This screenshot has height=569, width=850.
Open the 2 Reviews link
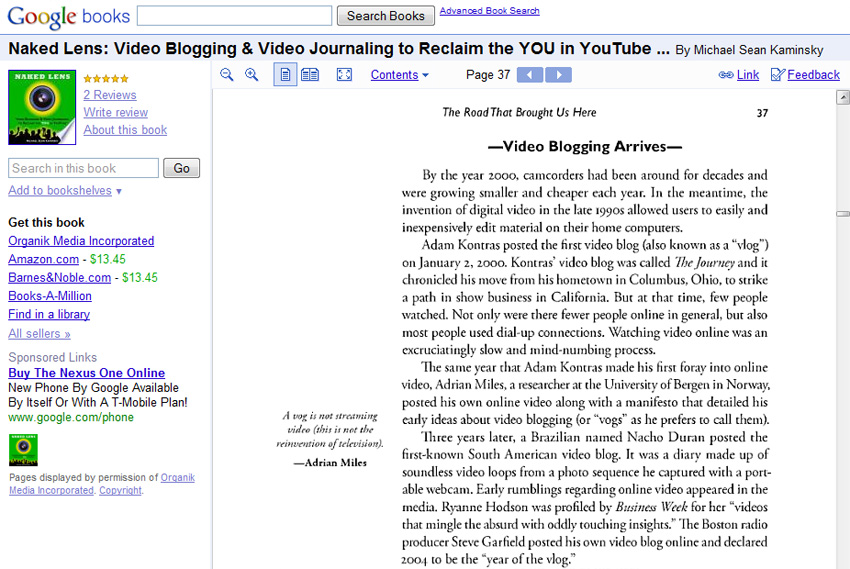109,95
